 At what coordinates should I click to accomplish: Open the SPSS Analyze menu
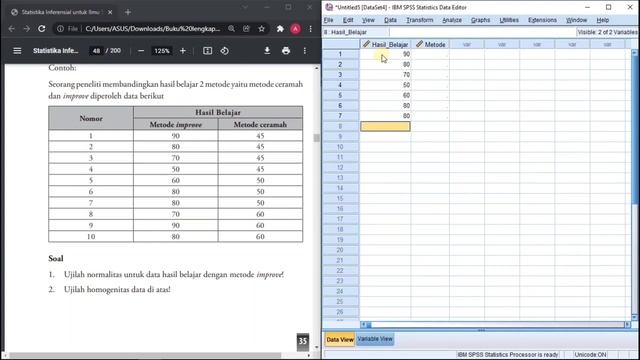click(452, 20)
